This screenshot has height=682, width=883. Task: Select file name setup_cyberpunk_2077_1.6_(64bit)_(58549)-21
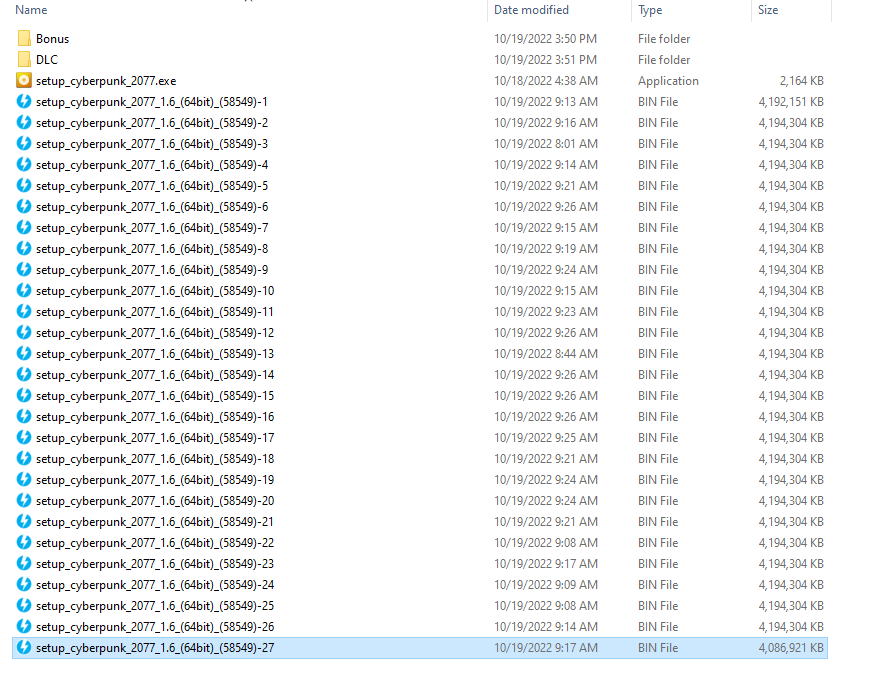tap(155, 522)
